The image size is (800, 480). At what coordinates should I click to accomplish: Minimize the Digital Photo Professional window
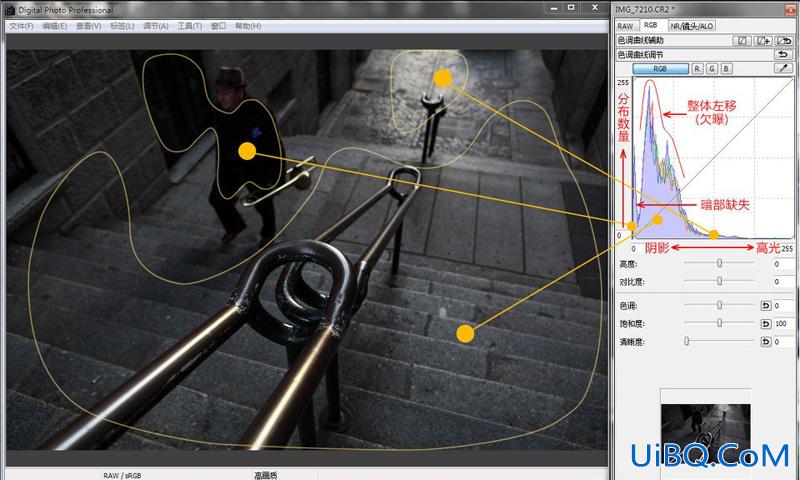[554, 8]
